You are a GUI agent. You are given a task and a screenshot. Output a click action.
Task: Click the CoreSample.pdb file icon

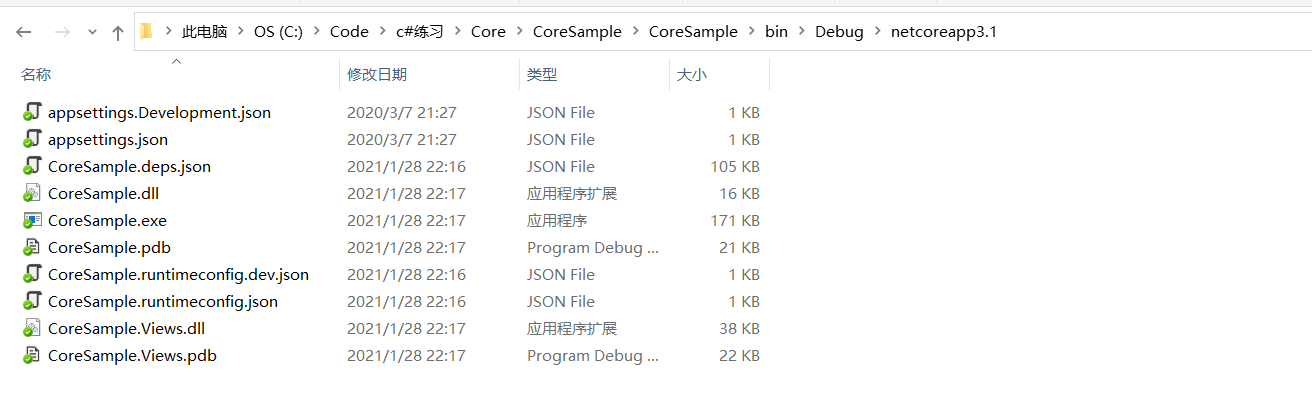(33, 247)
